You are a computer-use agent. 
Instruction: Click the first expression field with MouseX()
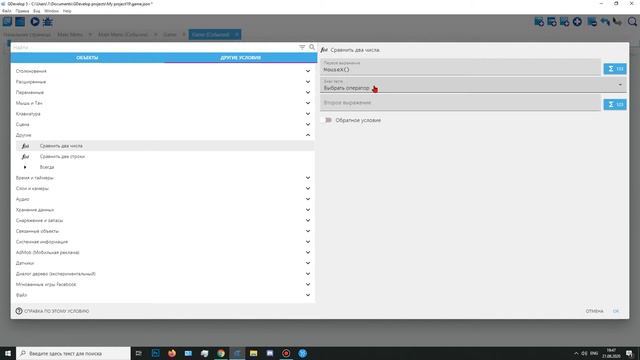point(460,67)
